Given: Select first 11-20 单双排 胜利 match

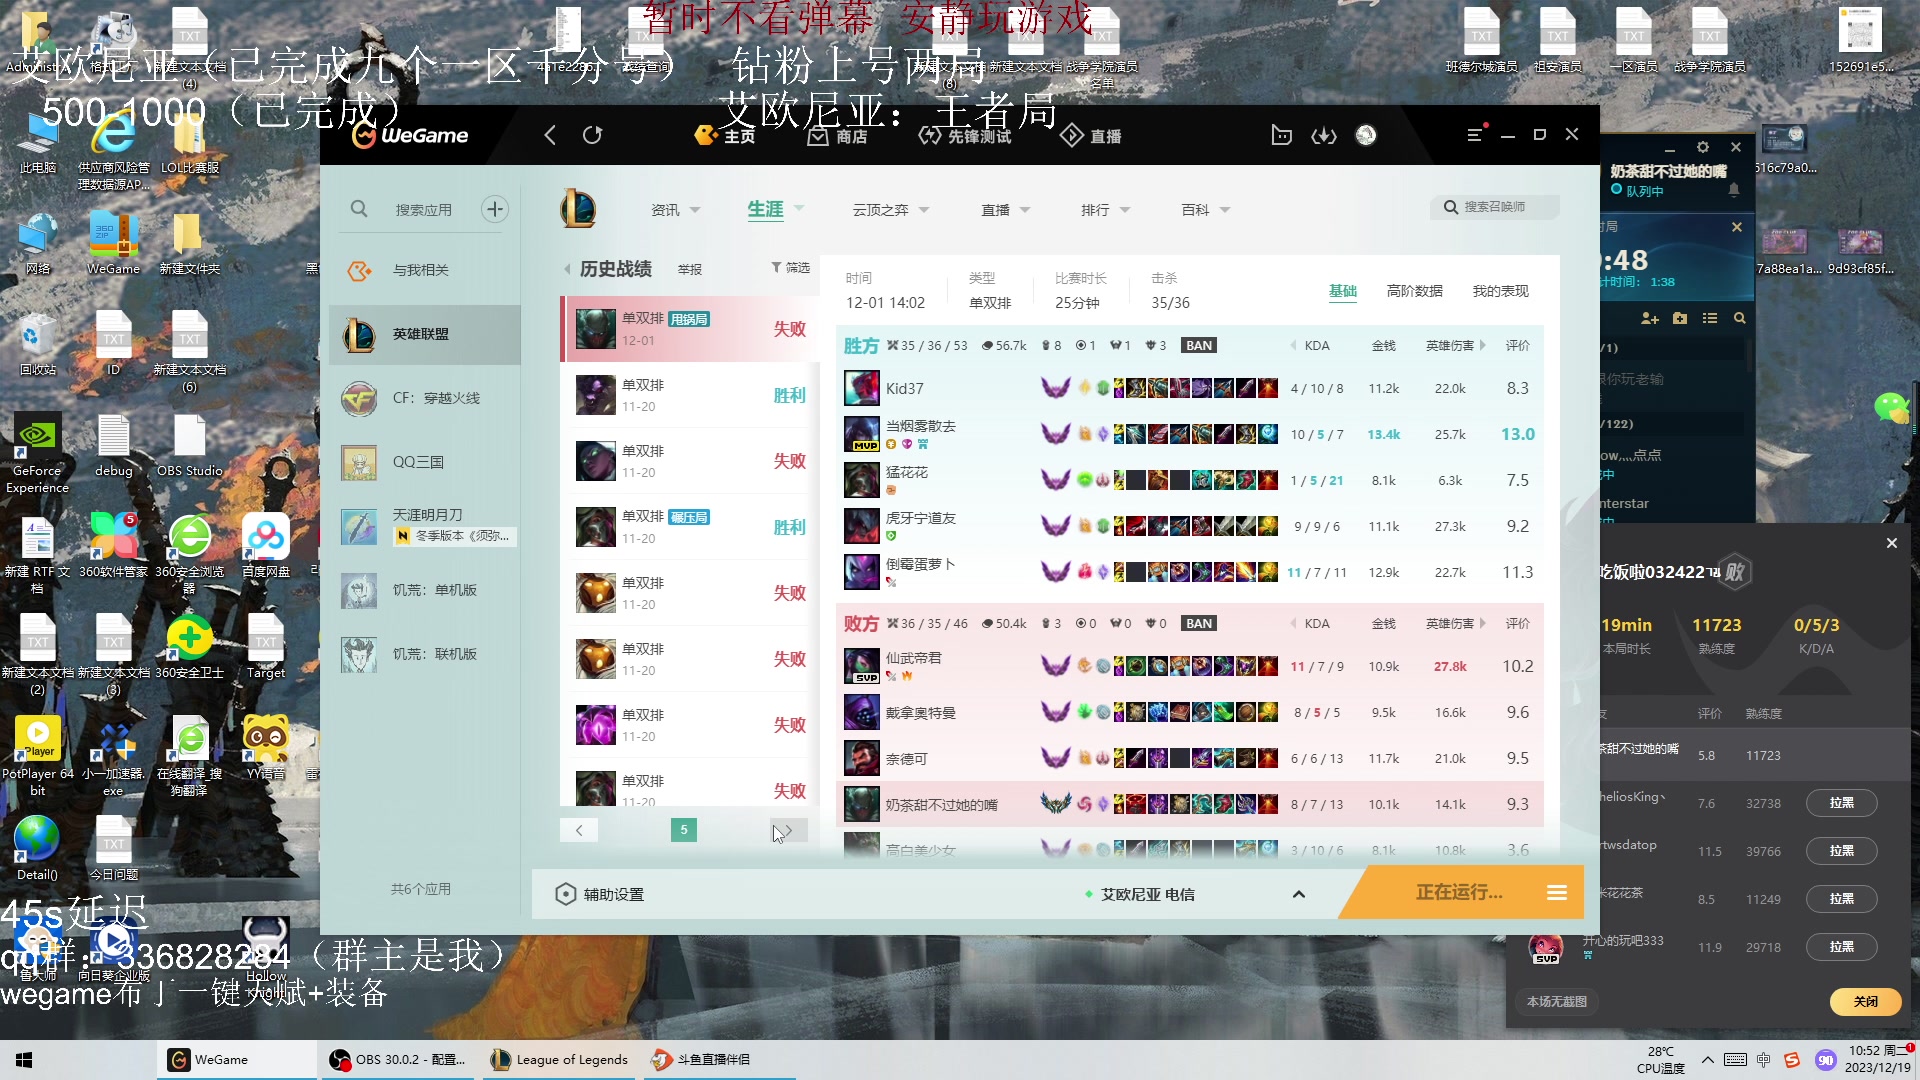Looking at the screenshot, I should [x=690, y=395].
